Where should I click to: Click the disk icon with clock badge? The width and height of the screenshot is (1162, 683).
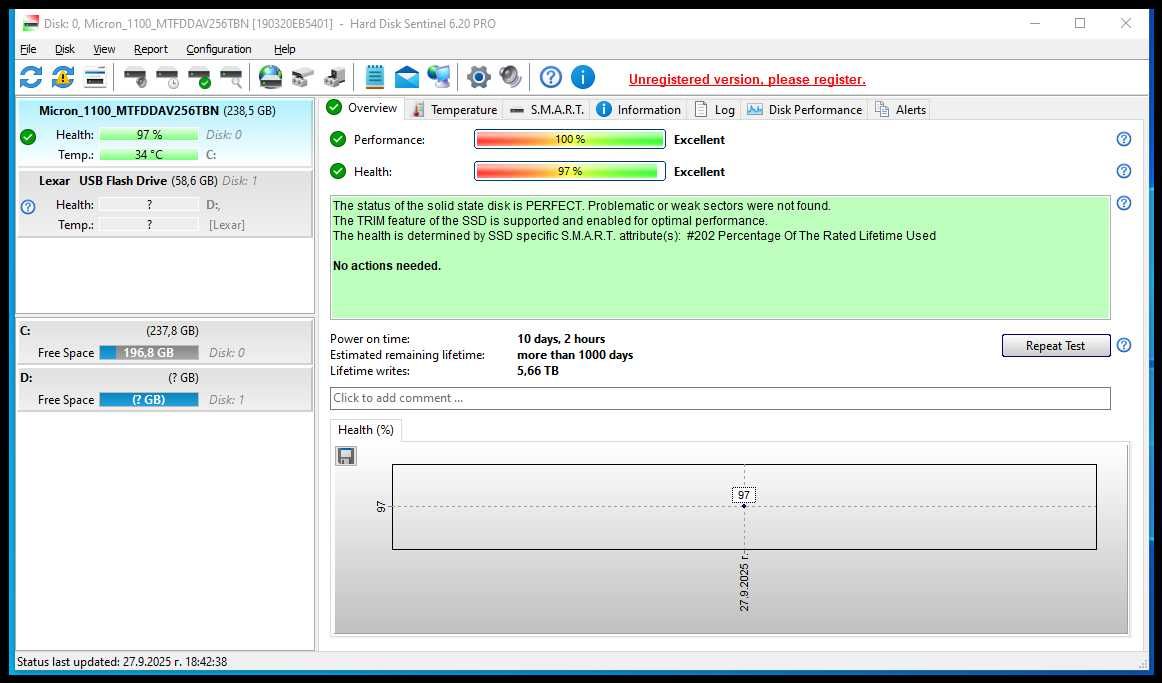tap(167, 77)
